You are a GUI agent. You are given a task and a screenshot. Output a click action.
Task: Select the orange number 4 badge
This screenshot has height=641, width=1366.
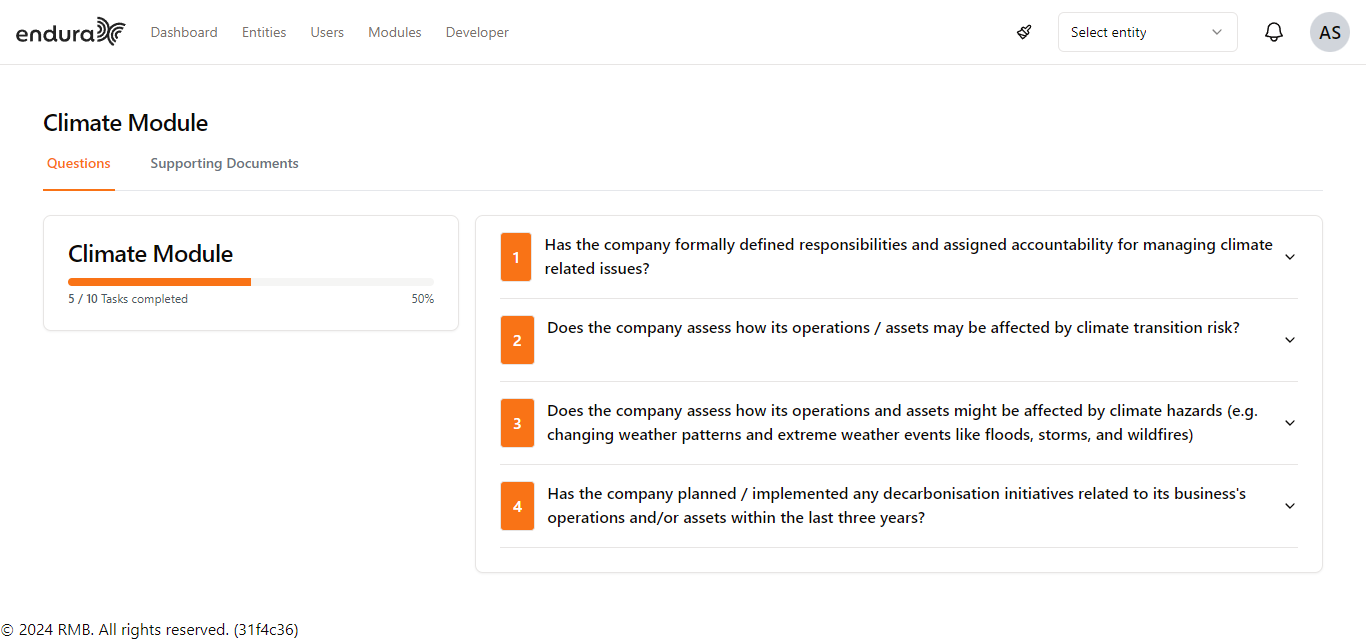[x=517, y=506]
